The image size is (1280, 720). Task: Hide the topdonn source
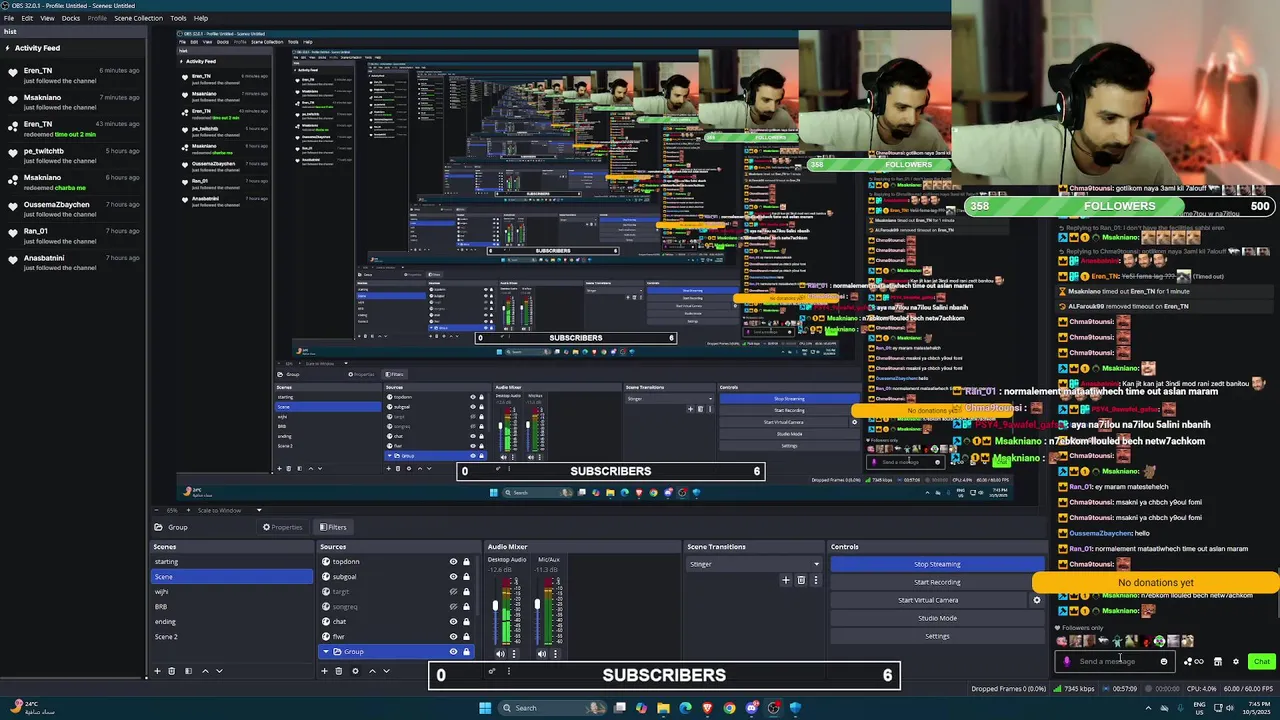[x=453, y=562]
